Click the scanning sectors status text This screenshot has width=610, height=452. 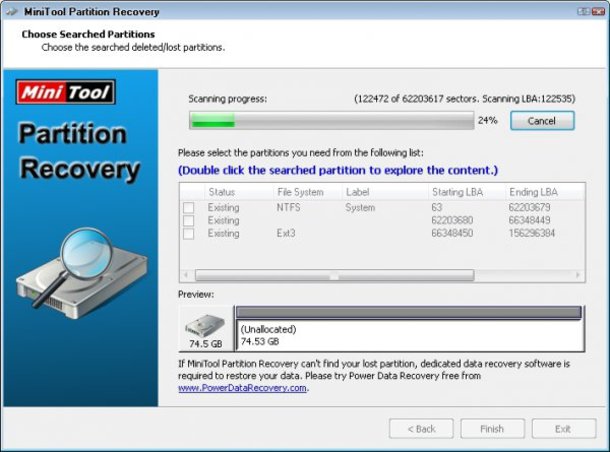click(x=465, y=99)
